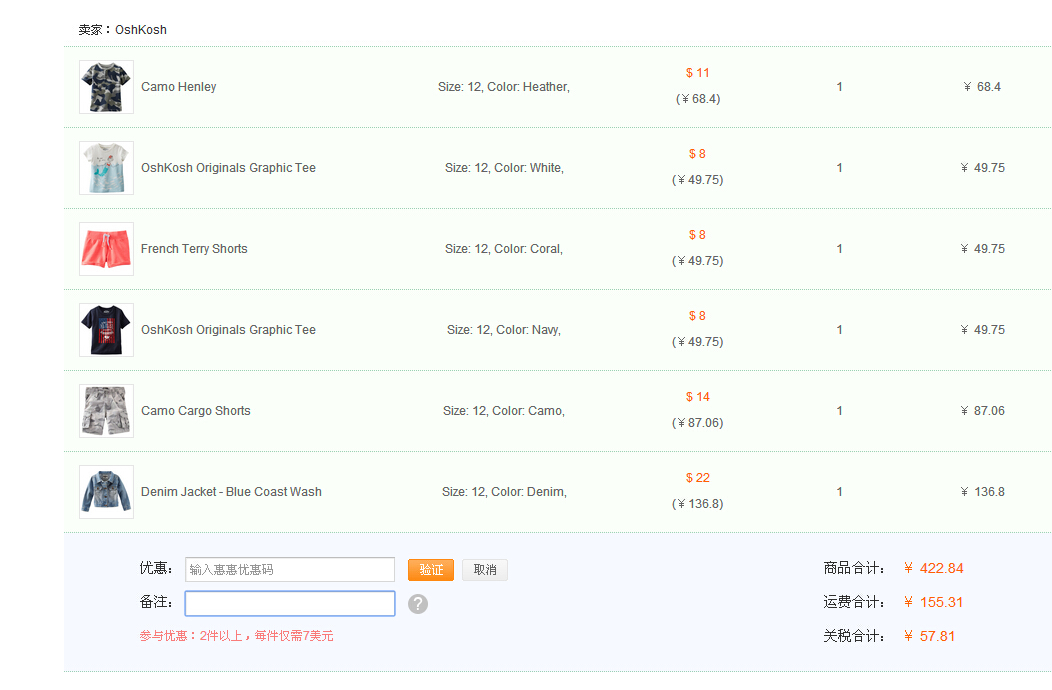The width and height of the screenshot is (1052, 690).
Task: Focus the 备注 remarks input field
Action: pyautogui.click(x=290, y=603)
